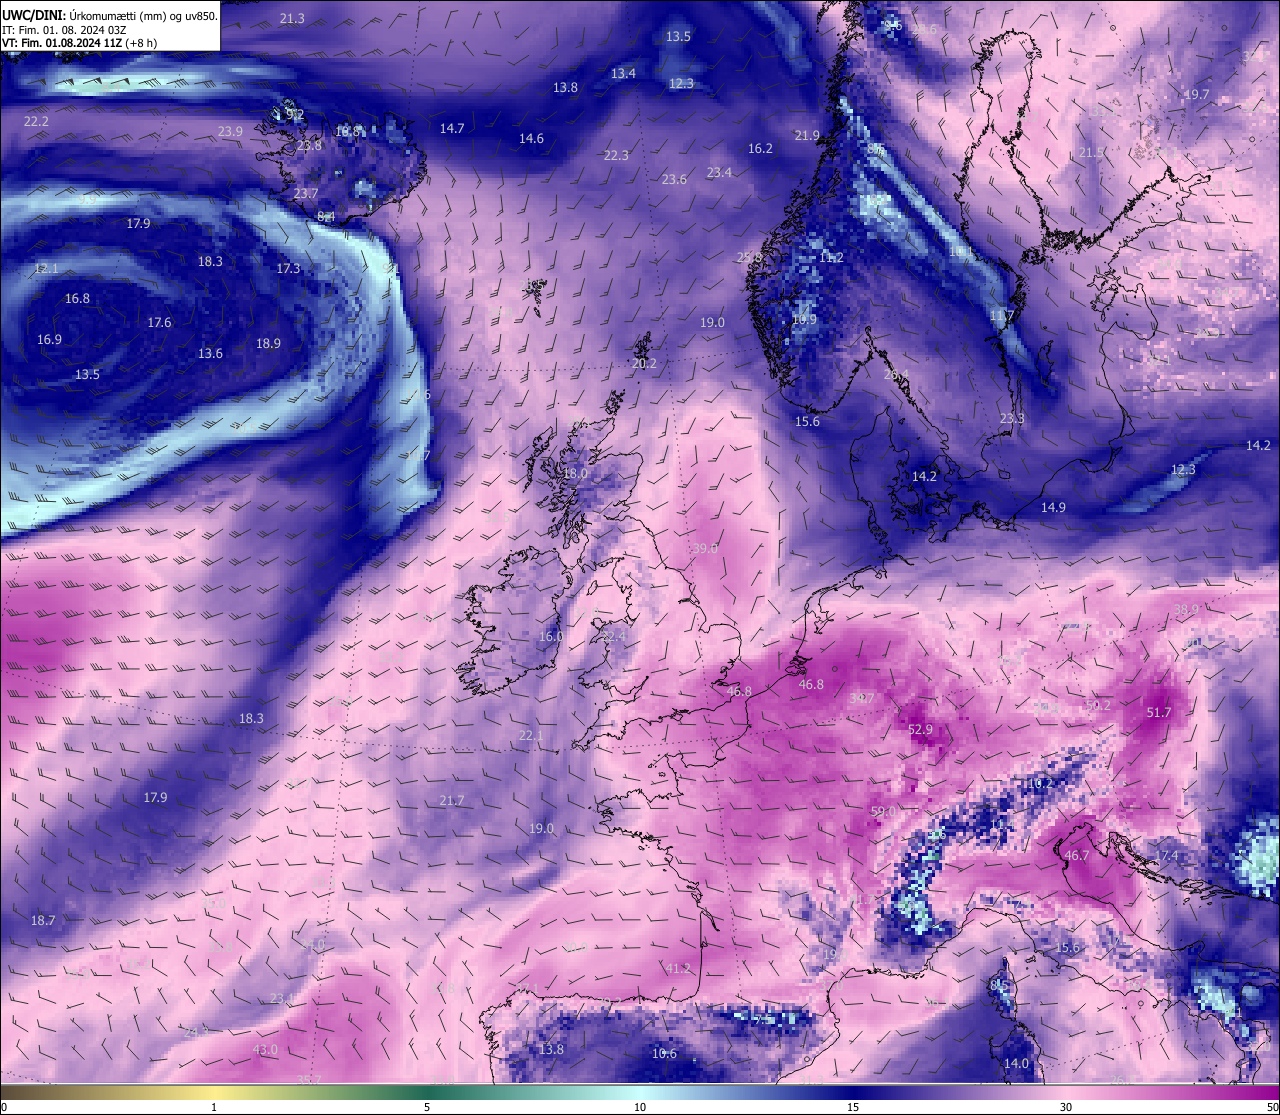Click the 16.0 value over Ireland
The width and height of the screenshot is (1280, 1115).
coord(551,637)
